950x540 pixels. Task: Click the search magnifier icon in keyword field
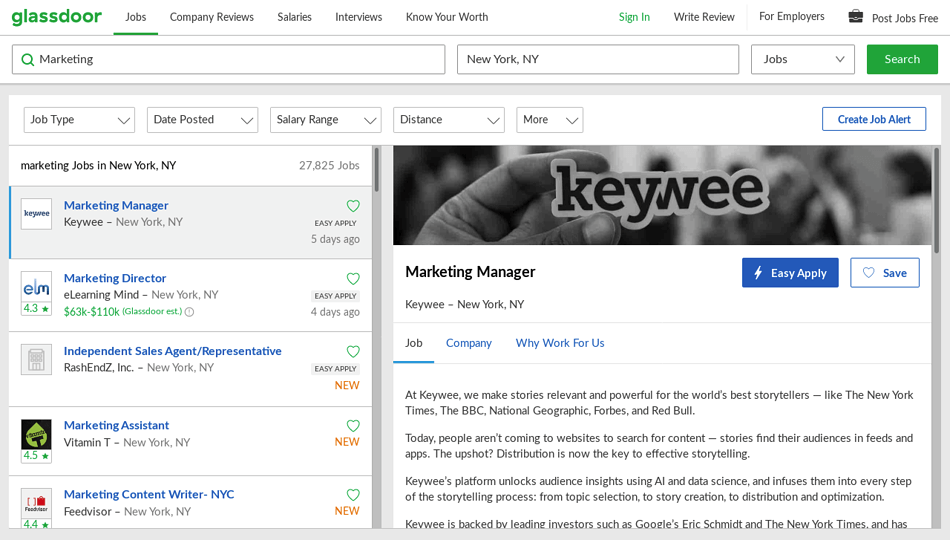(27, 59)
